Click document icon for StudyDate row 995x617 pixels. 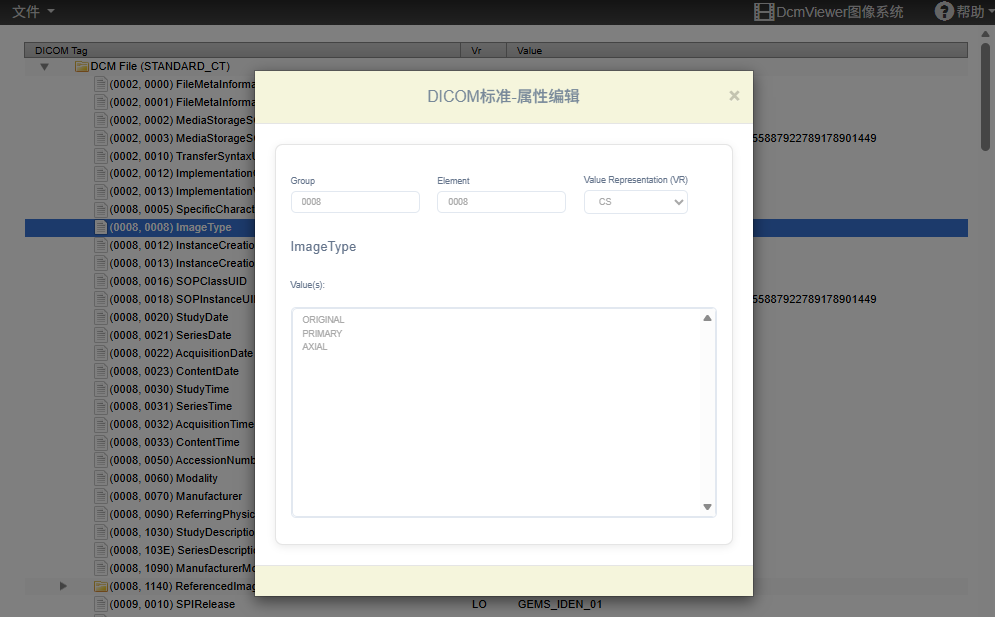tap(100, 317)
